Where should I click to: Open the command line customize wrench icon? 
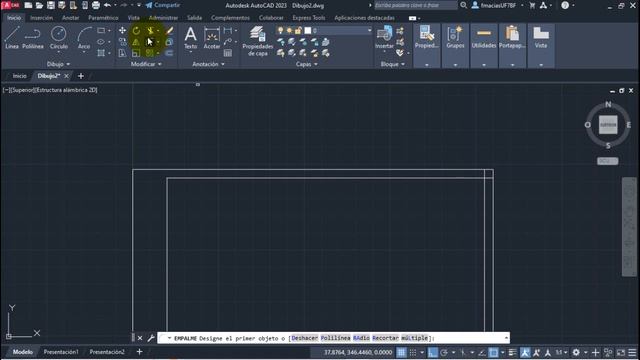click(151, 338)
